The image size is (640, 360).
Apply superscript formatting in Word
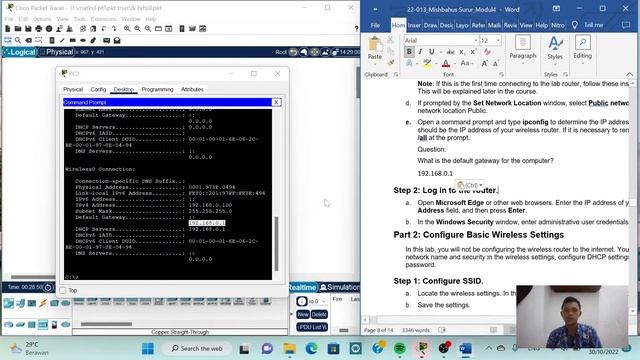click(x=473, y=52)
